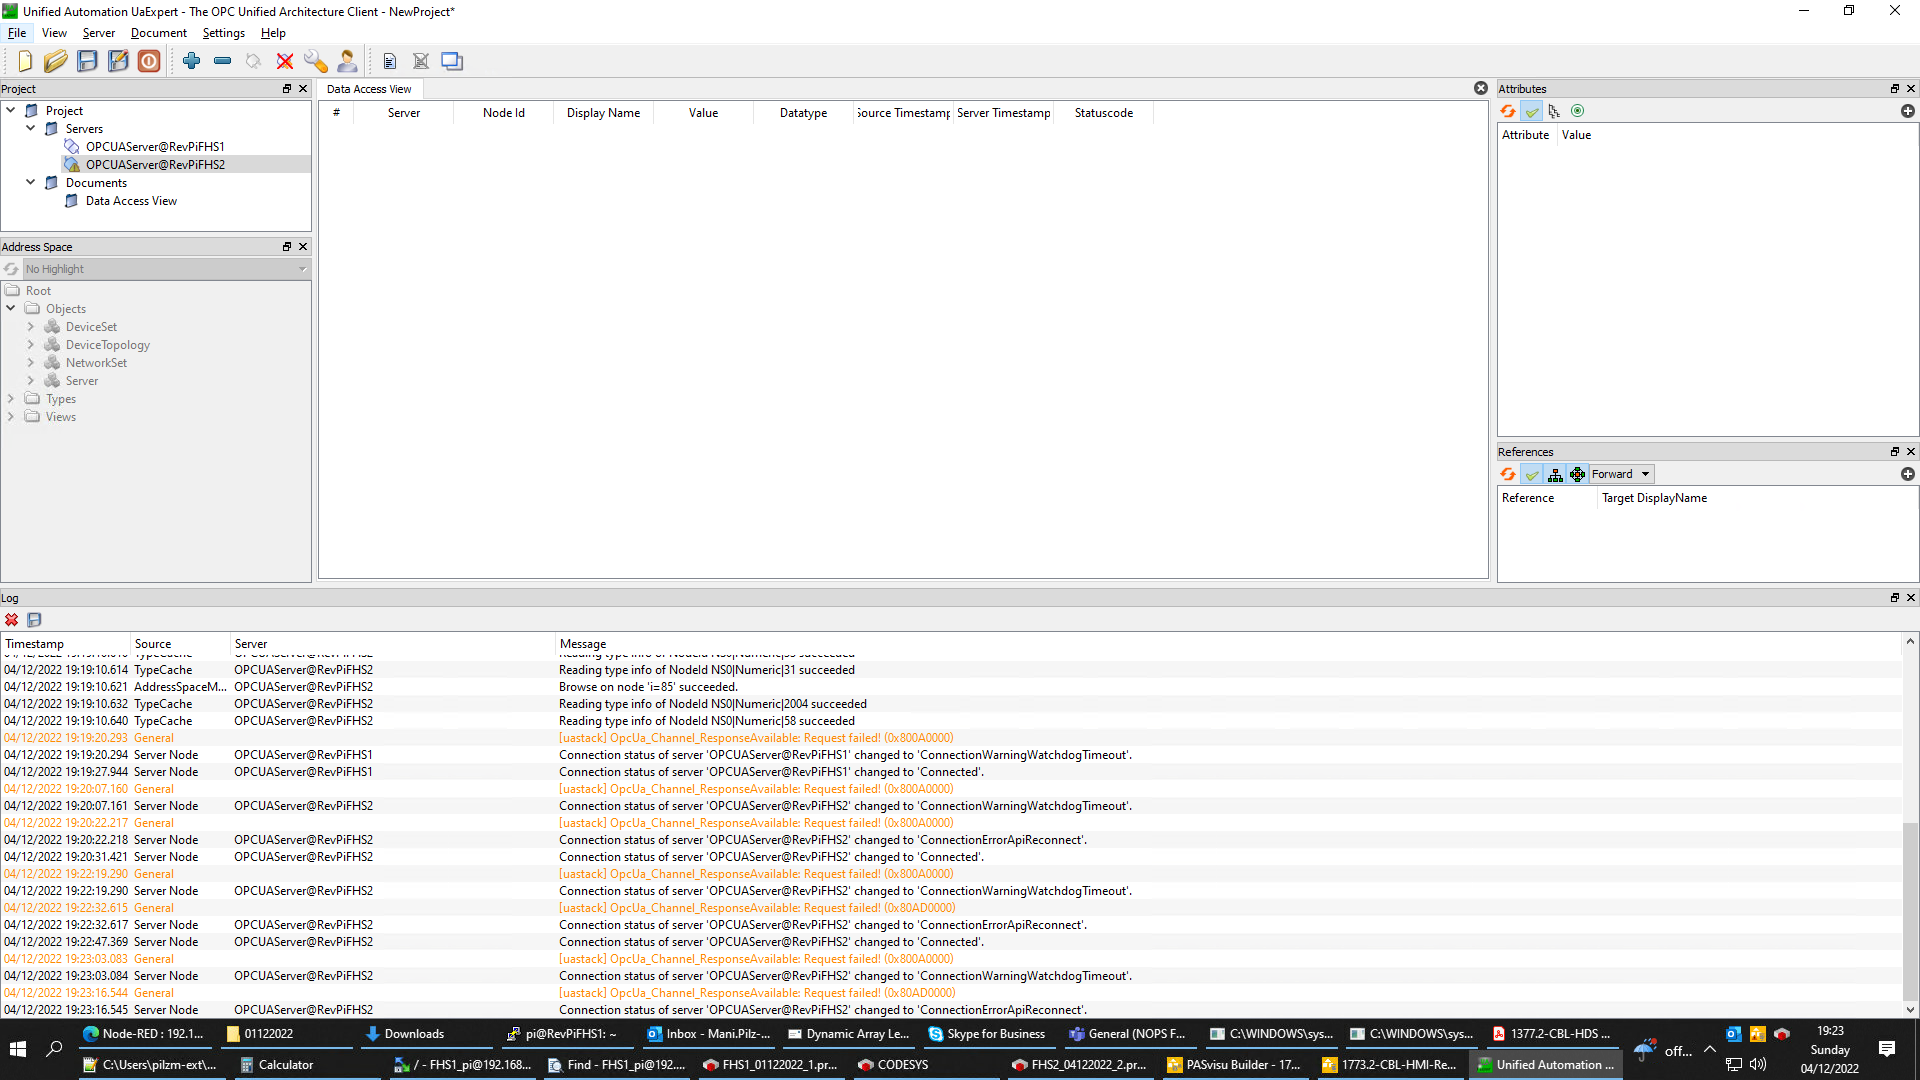Refresh the References panel
This screenshot has height=1080, width=1920.
tap(1508, 474)
